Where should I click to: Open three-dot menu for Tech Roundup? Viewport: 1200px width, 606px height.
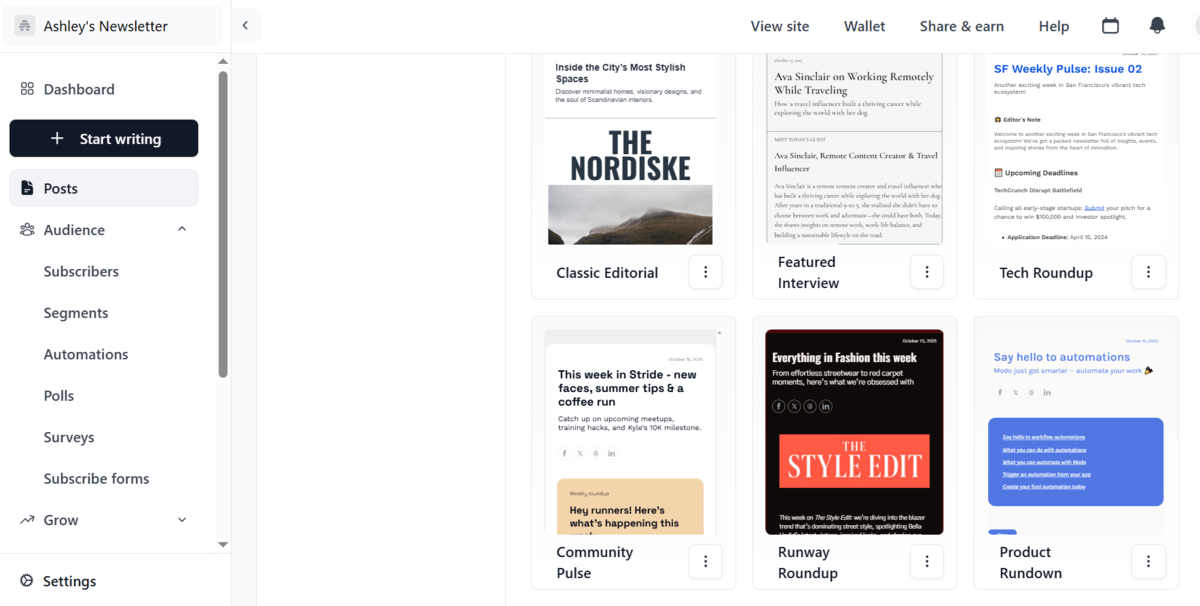coord(1148,272)
